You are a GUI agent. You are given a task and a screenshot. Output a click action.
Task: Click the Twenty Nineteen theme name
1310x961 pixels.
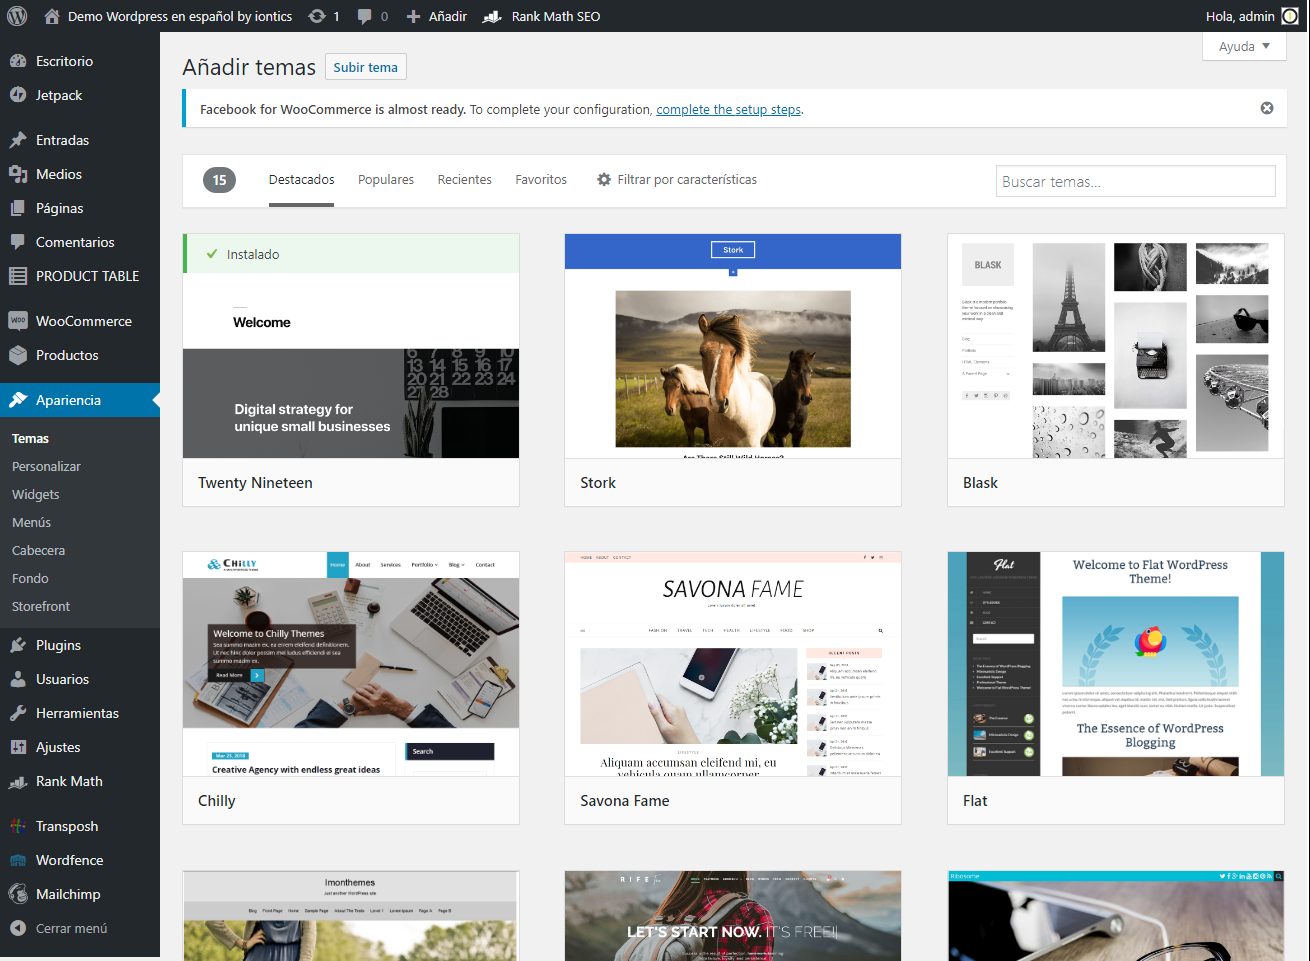coord(255,483)
